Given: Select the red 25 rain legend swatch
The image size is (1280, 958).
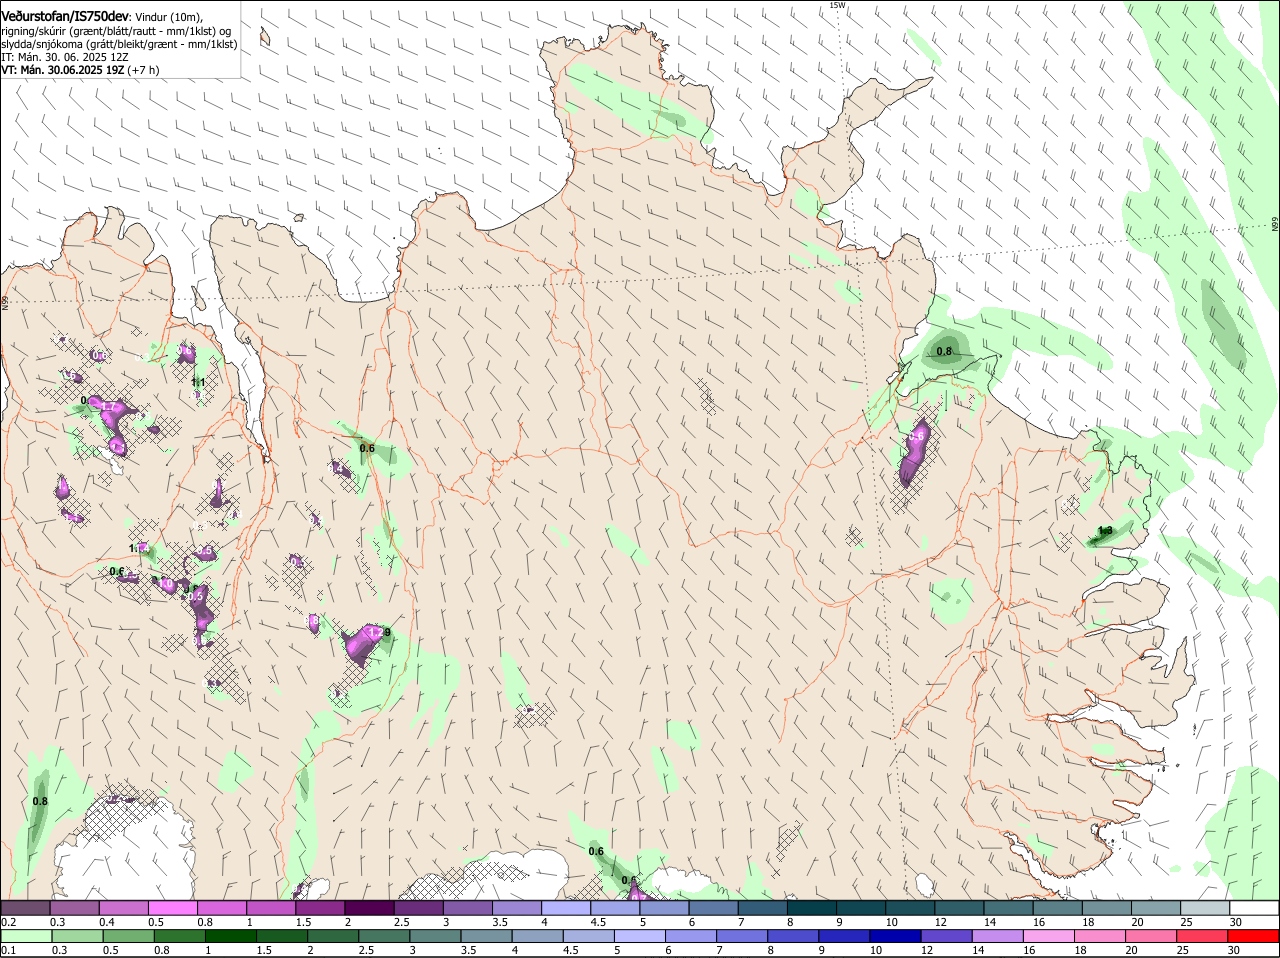Looking at the screenshot, I should click(x=1202, y=936).
